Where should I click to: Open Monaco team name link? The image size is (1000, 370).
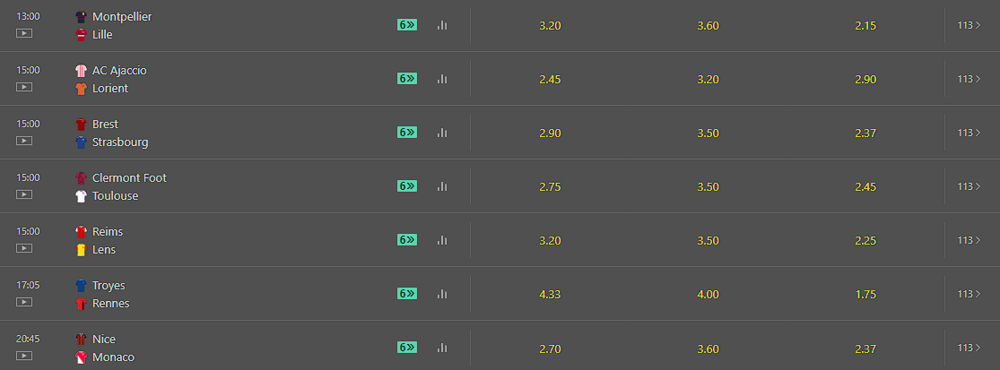[x=114, y=357]
